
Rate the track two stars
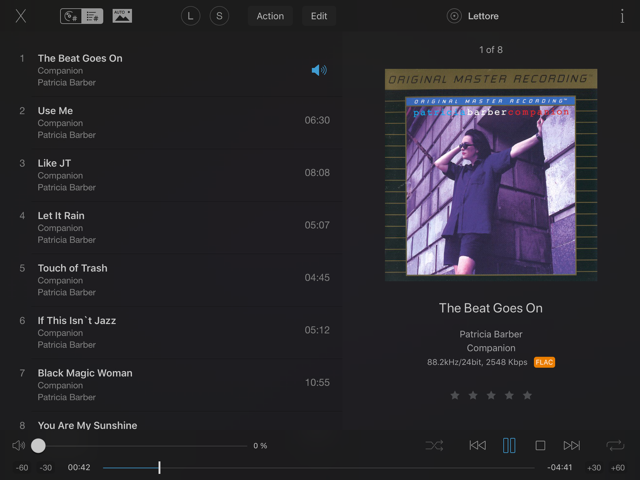tap(473, 395)
